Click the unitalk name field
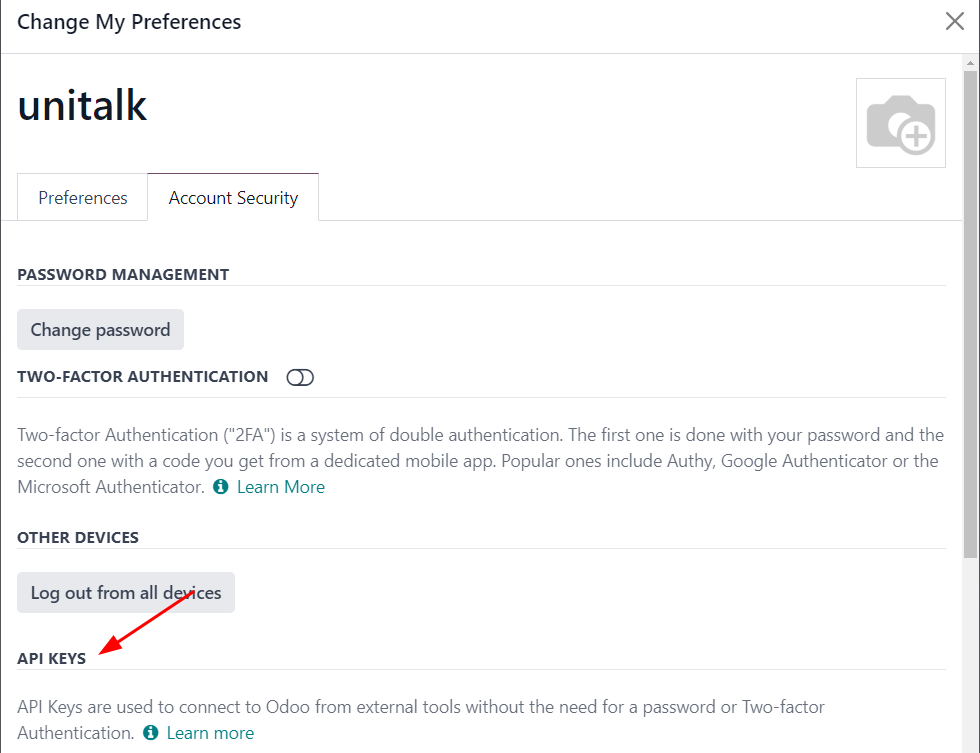This screenshot has width=980, height=753. click(82, 105)
